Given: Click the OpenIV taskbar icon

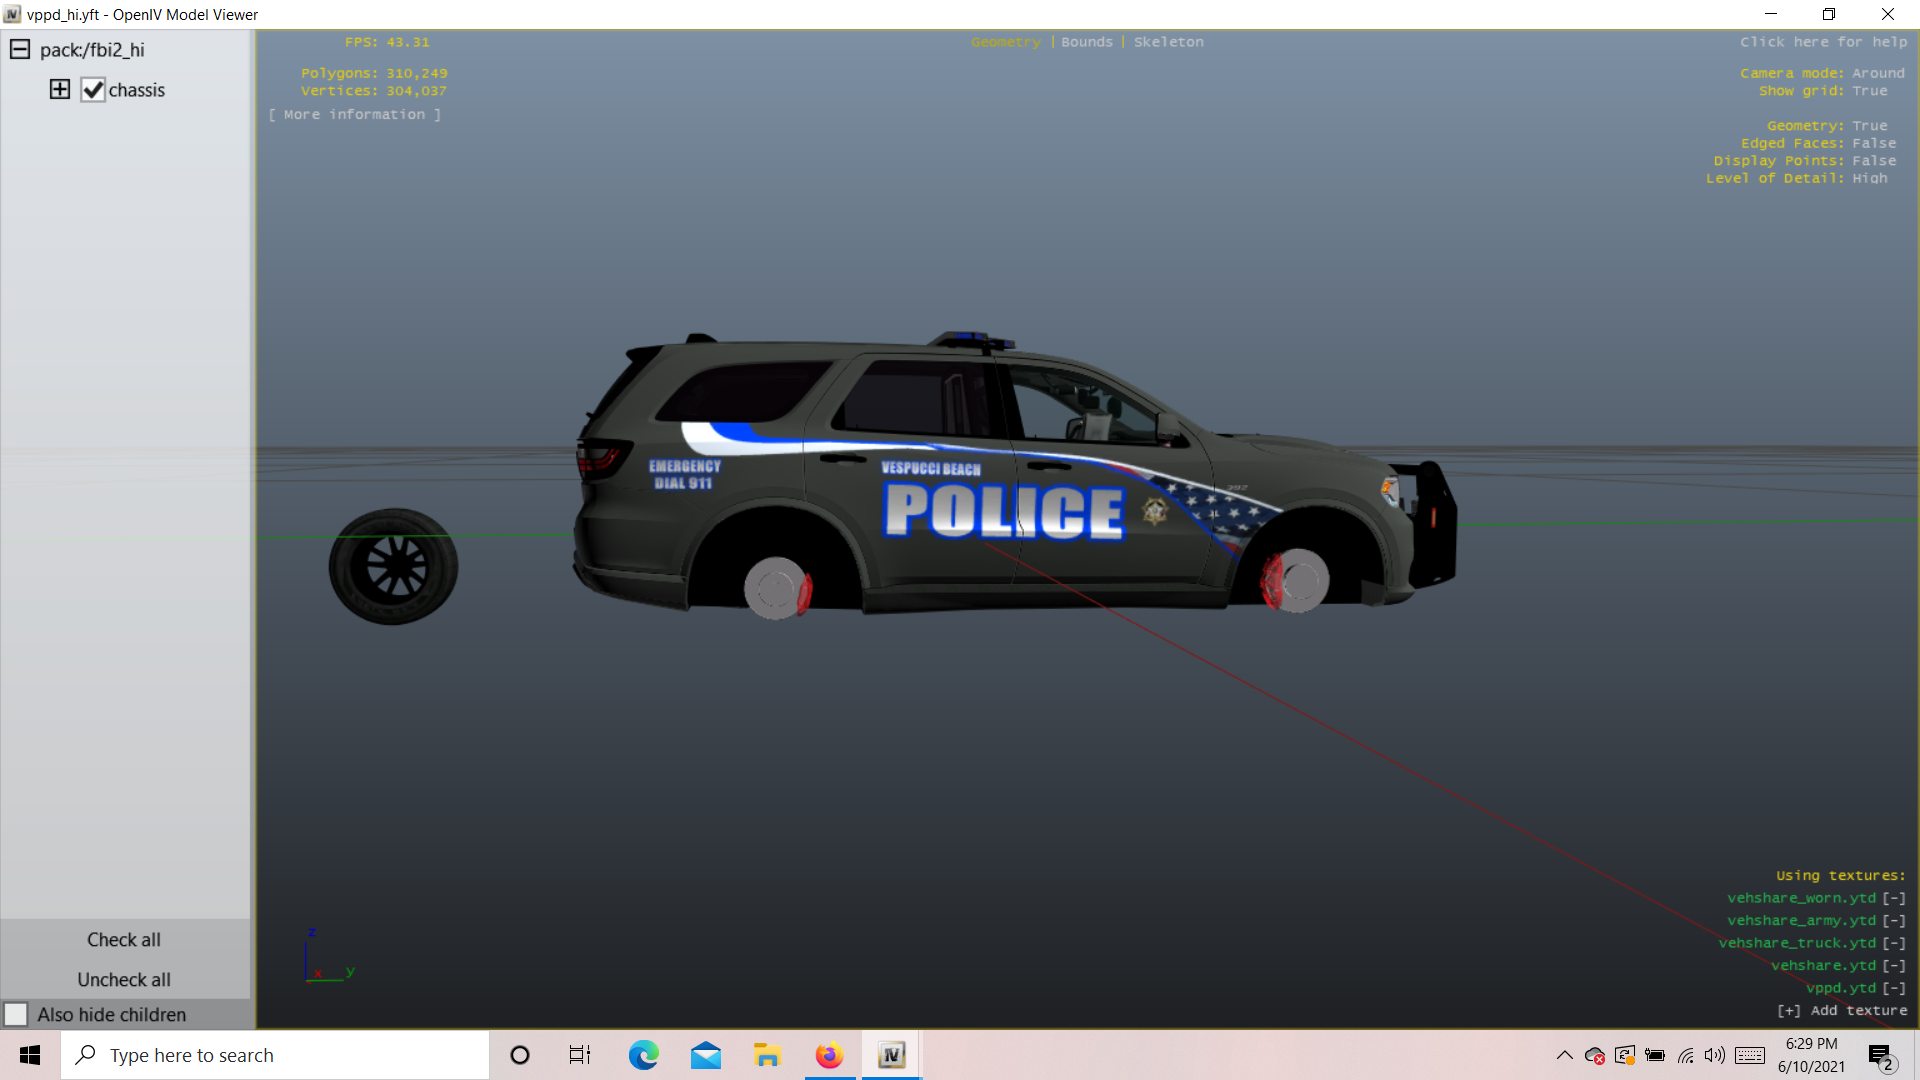Looking at the screenshot, I should (891, 1055).
